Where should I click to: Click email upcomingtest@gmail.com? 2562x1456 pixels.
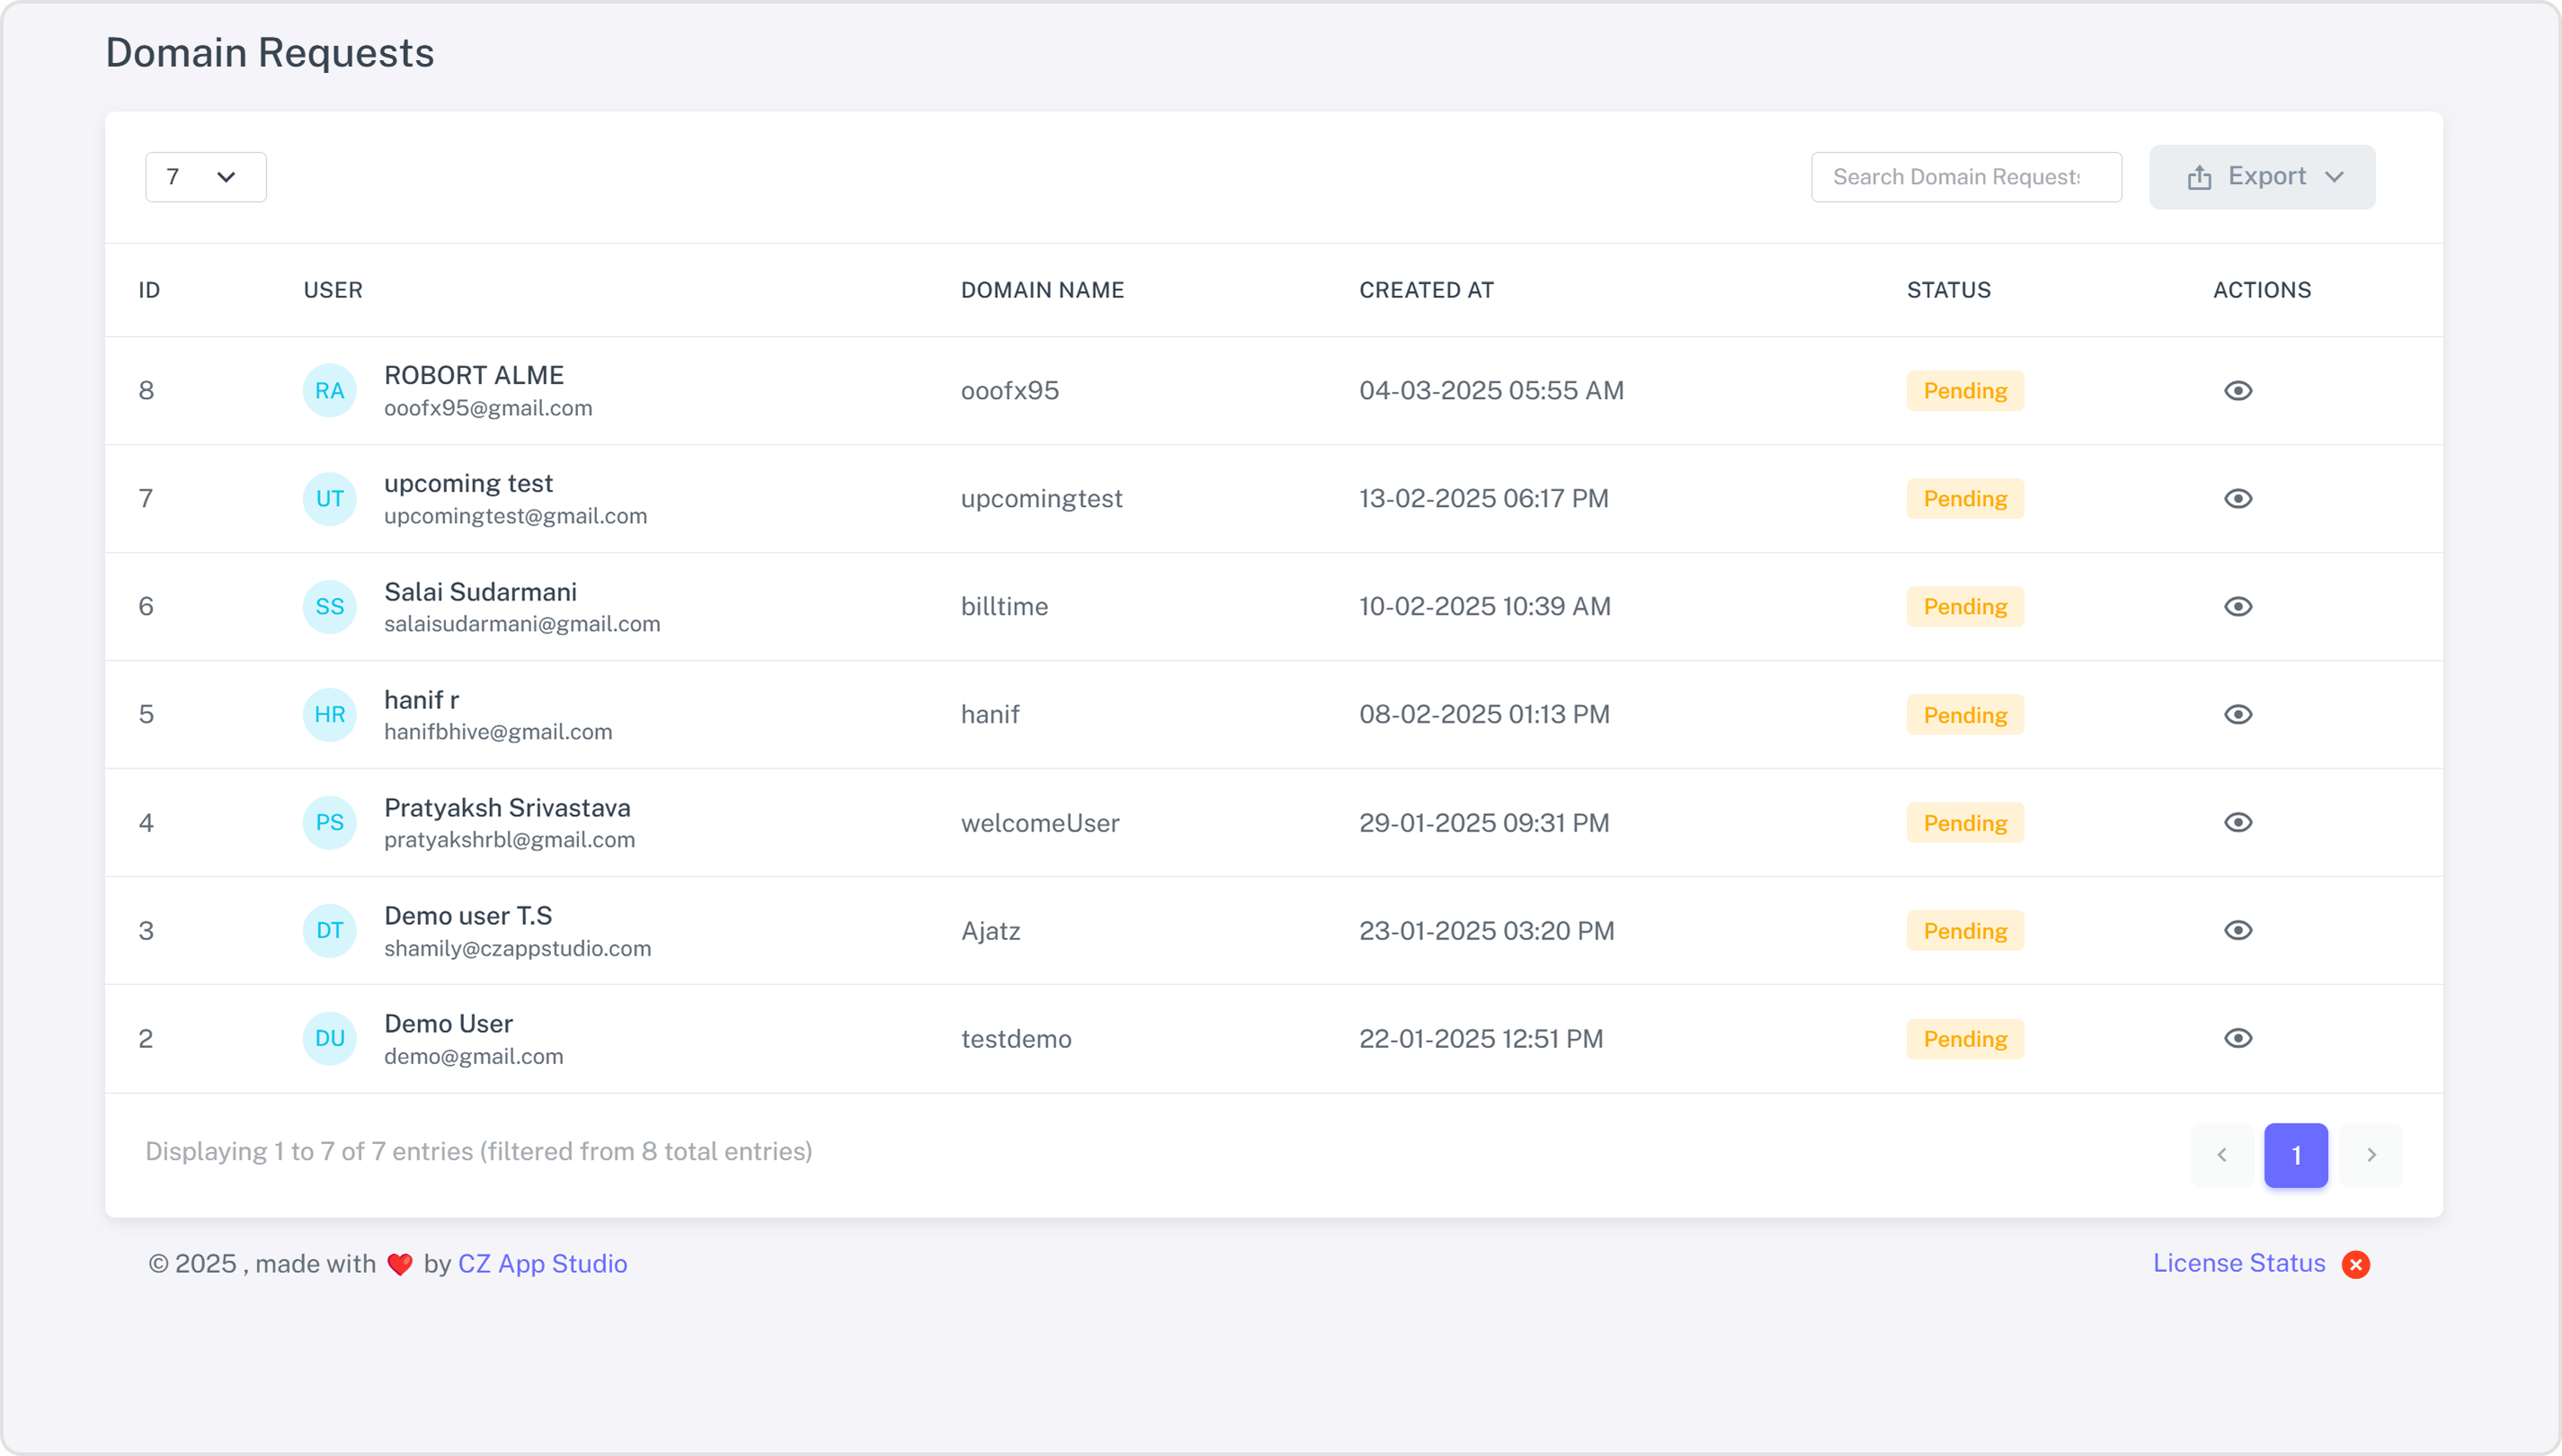click(515, 517)
